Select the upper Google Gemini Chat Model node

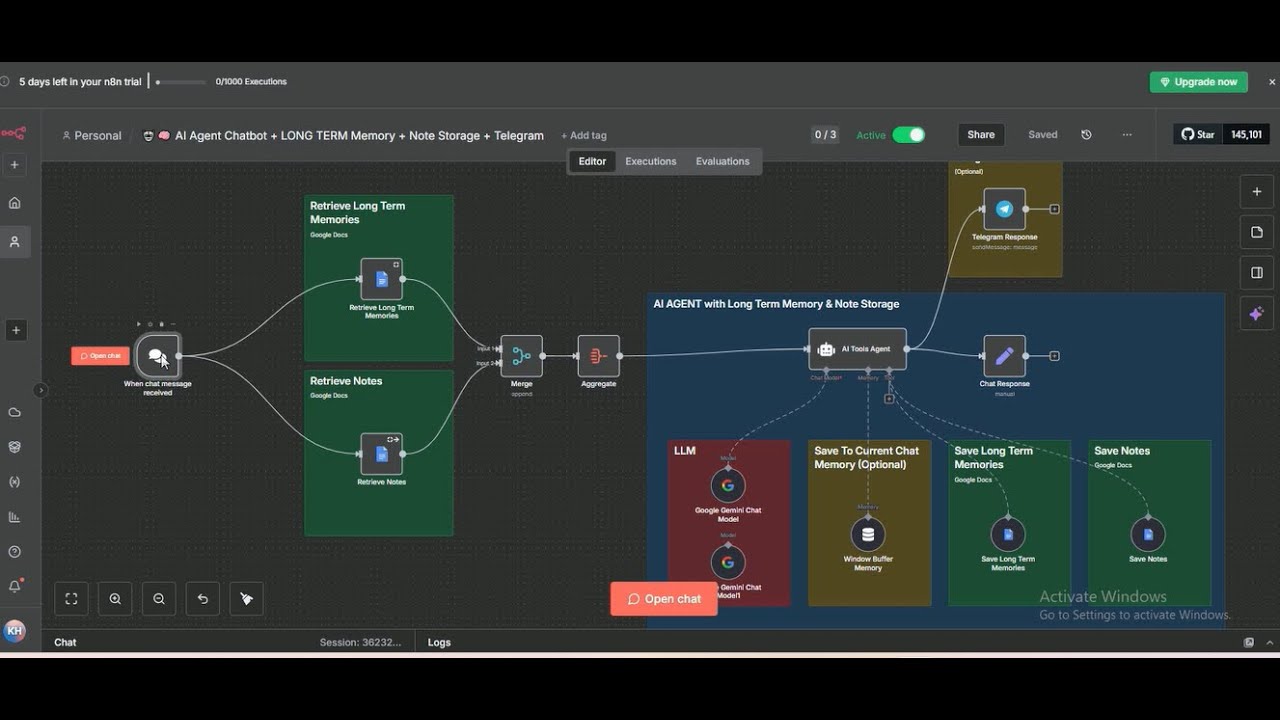[728, 486]
